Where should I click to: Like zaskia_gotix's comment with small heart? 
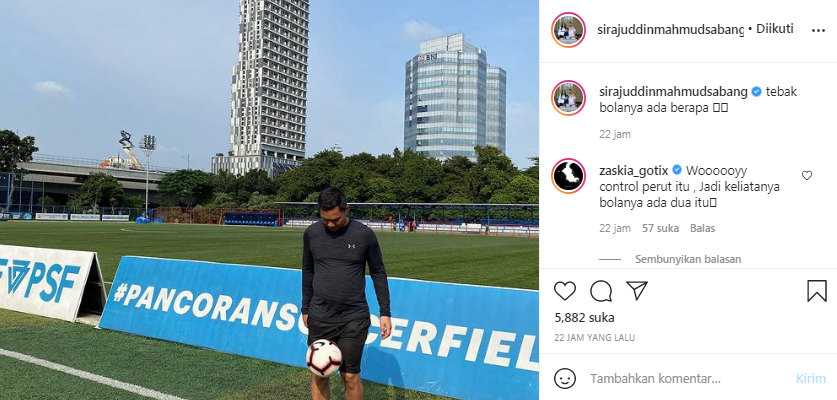(x=807, y=175)
